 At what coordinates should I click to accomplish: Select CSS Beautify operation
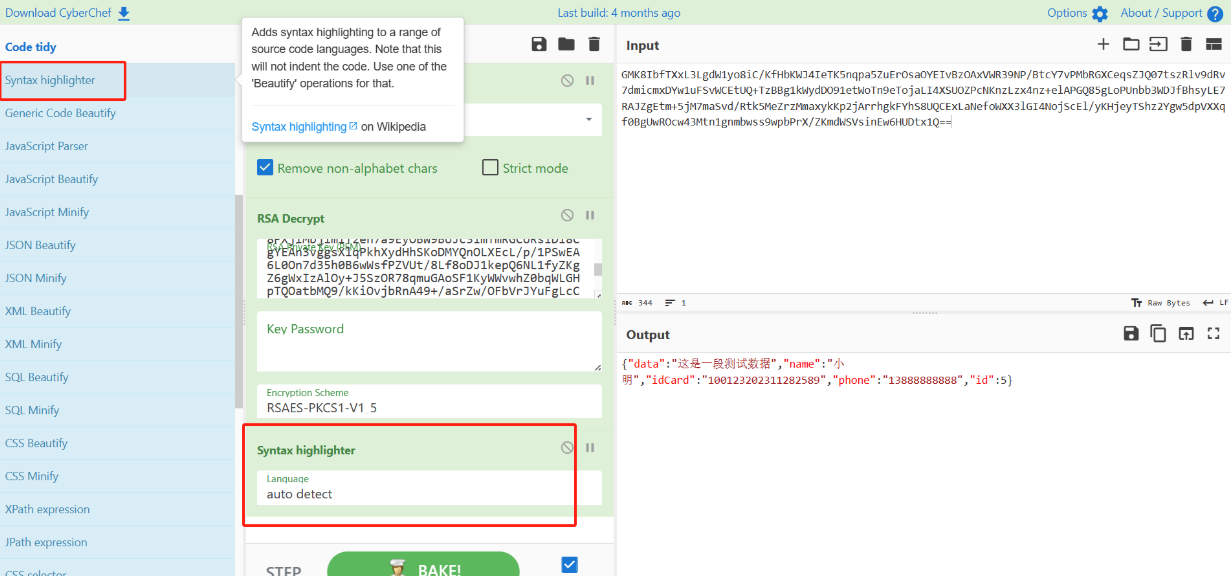point(117,443)
